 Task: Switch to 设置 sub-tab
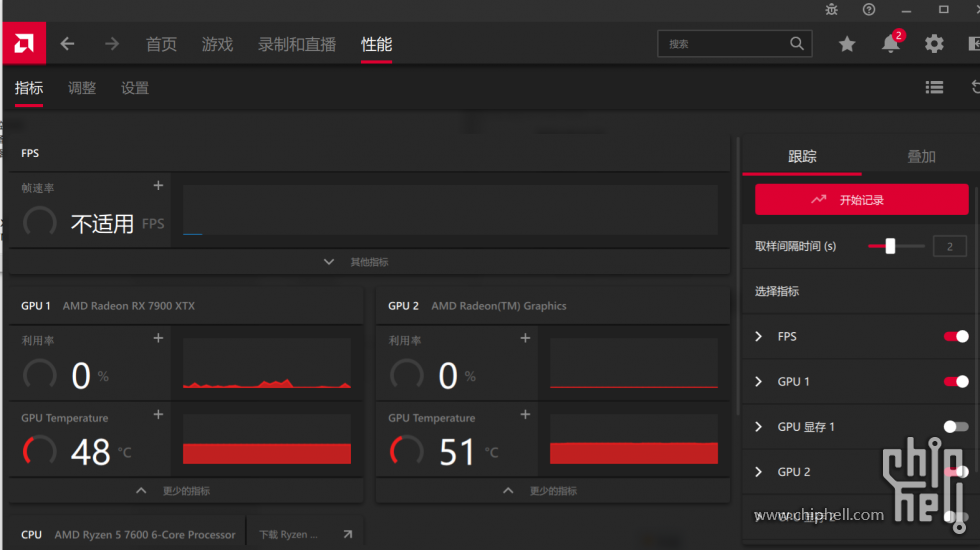coord(135,88)
